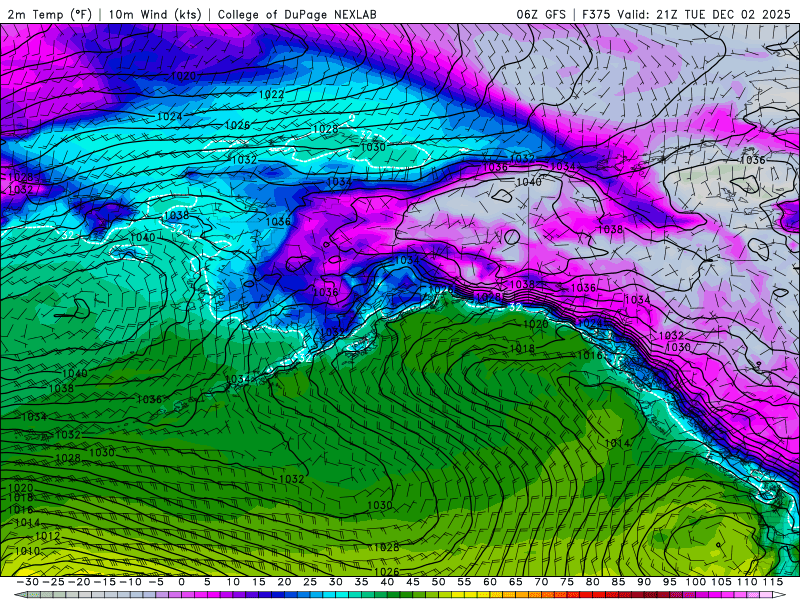Screen dimensions: 800x600
Task: Click the 1012 isobar contour label
Action: click(x=47, y=536)
